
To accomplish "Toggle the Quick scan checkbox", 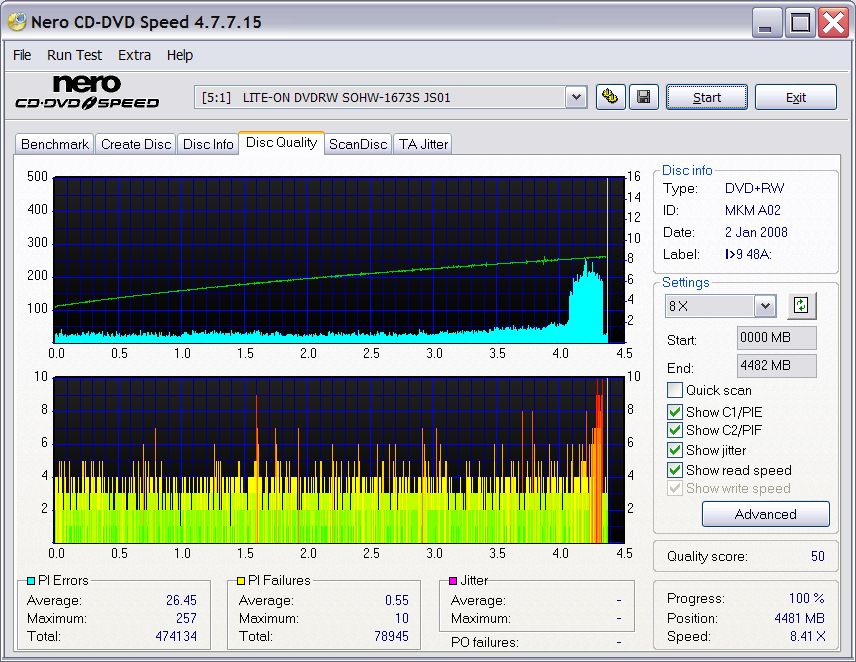I will coord(675,390).
